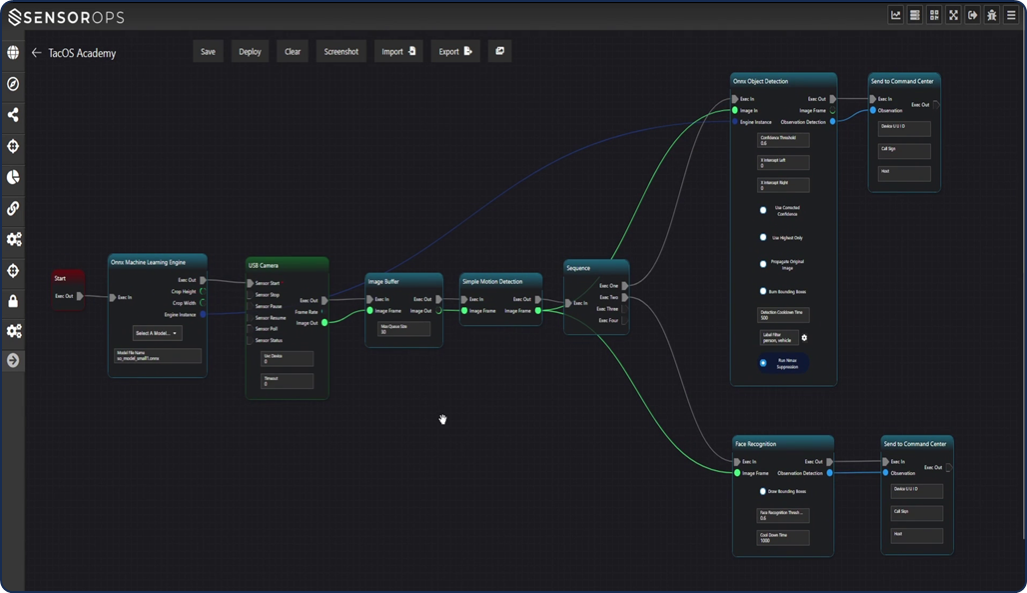The width and height of the screenshot is (1027, 593).
Task: Open the Select A Model dropdown
Action: click(x=157, y=333)
